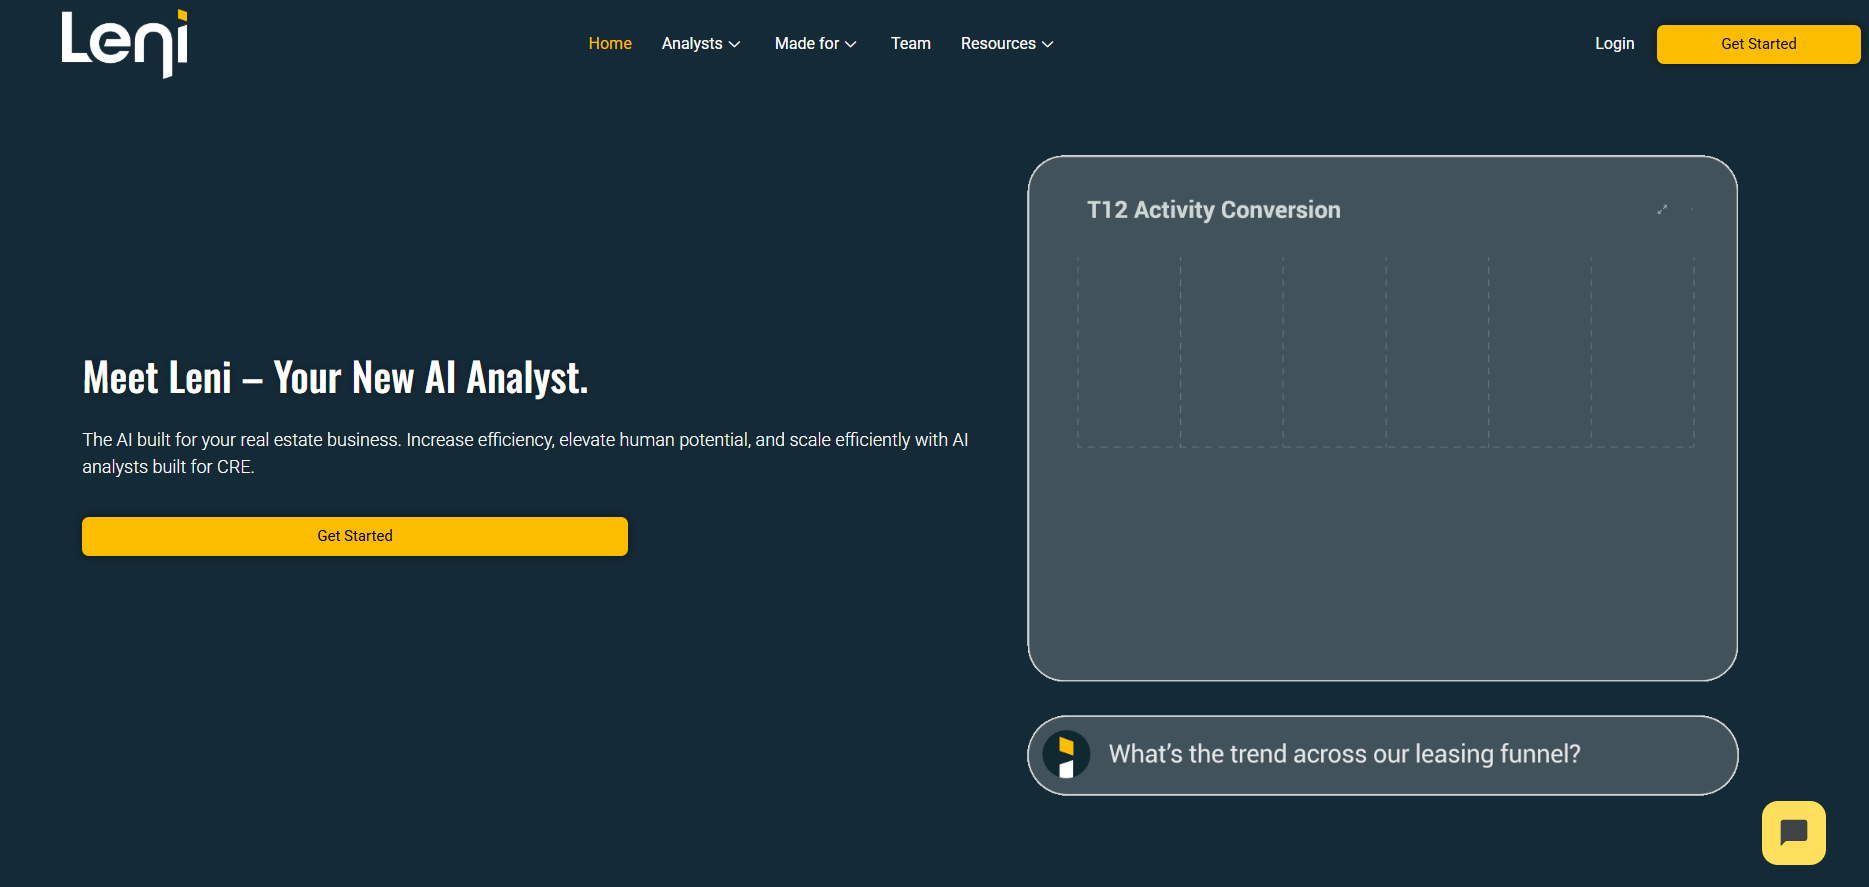This screenshot has height=887, width=1869.
Task: Click the hero Get Started button below tagline
Action: (x=355, y=536)
